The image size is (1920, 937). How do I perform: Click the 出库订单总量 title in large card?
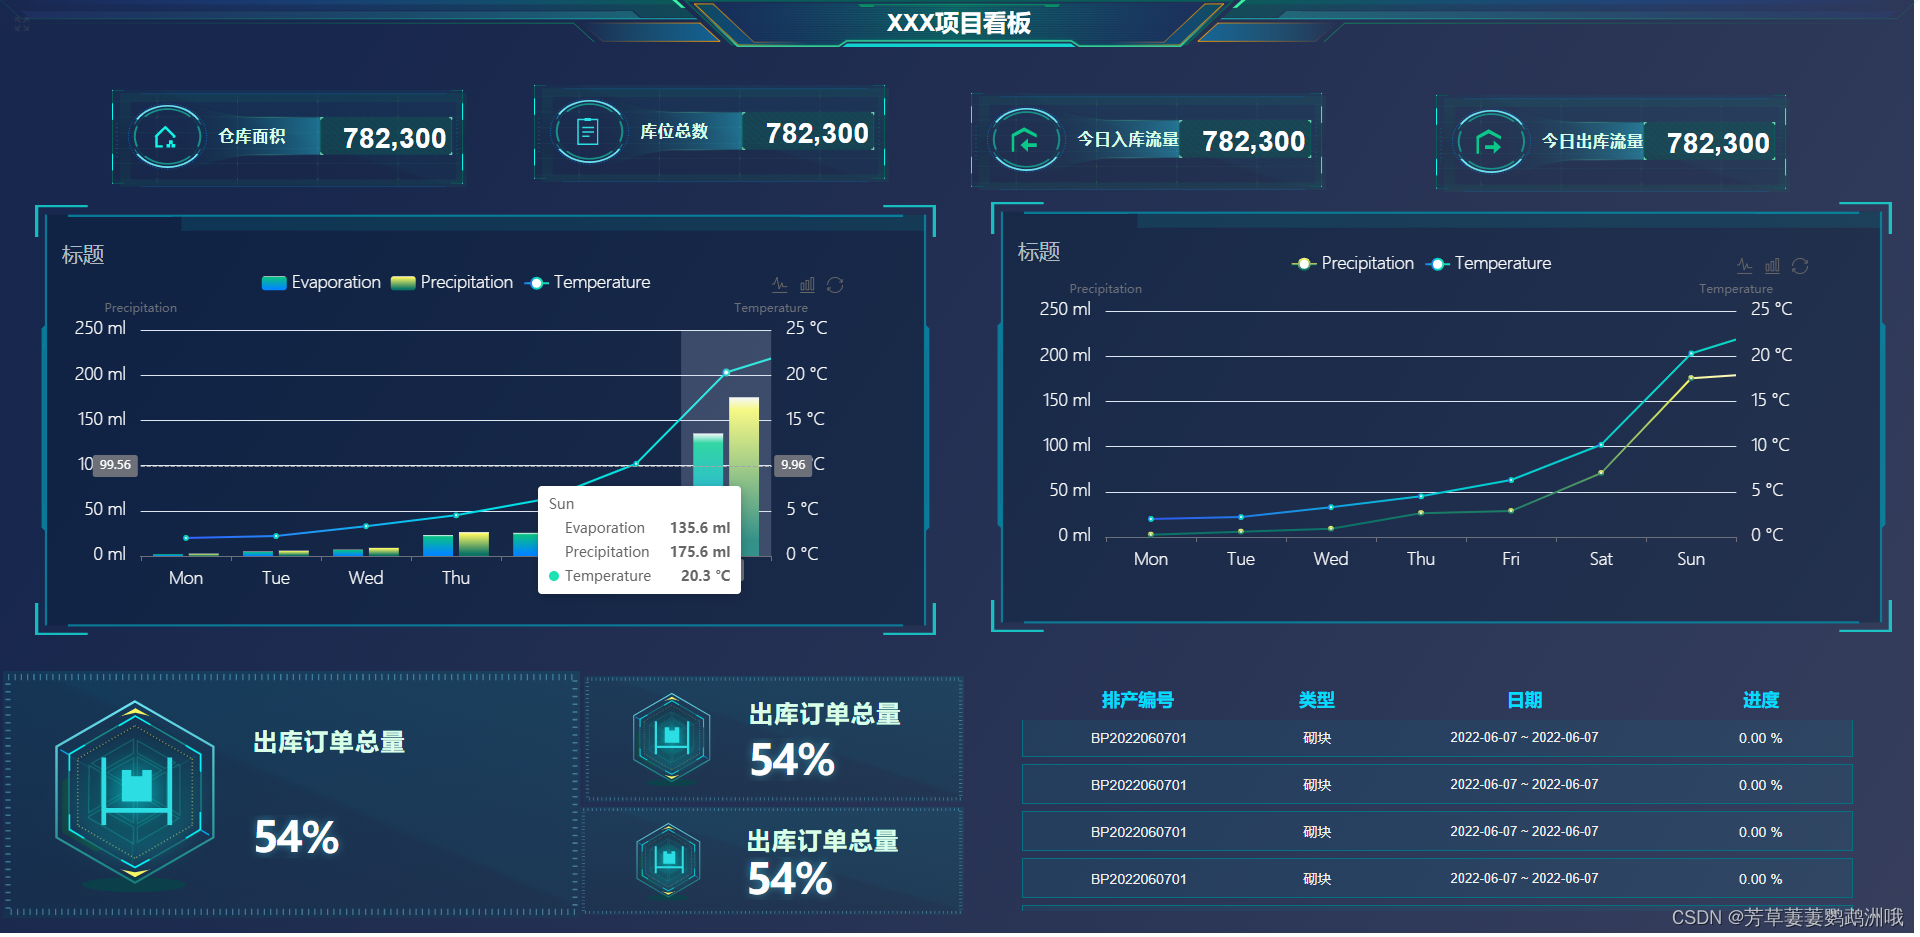tap(329, 743)
